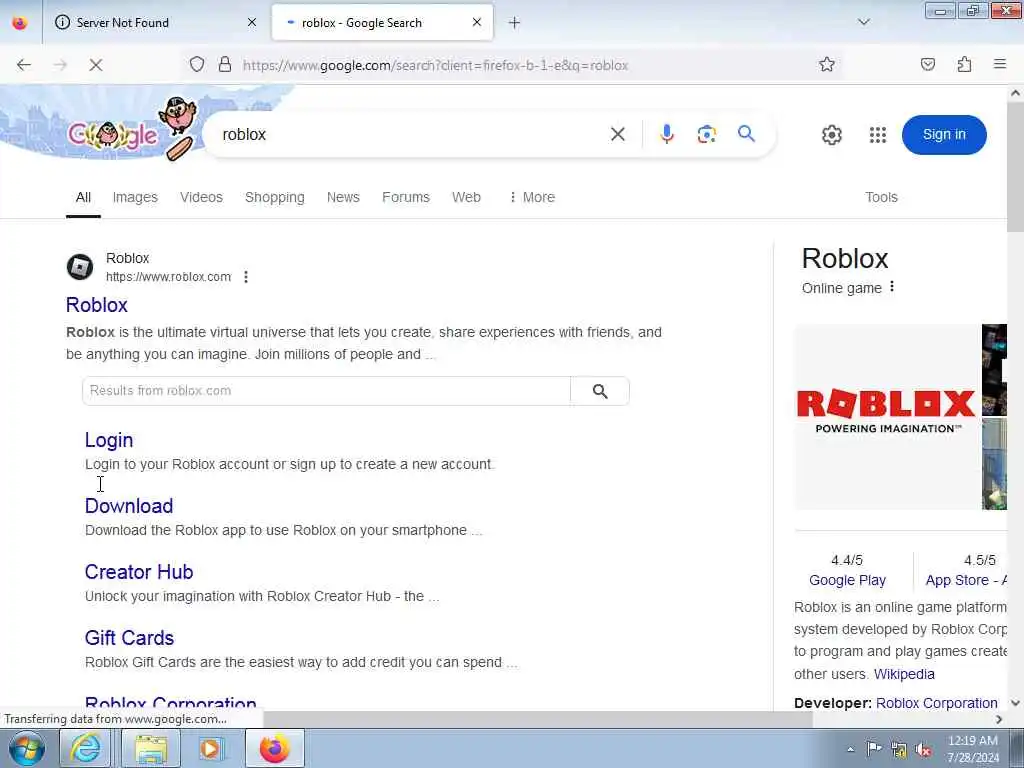Open the Google Play rating link
Image resolution: width=1024 pixels, height=768 pixels.
pos(847,580)
